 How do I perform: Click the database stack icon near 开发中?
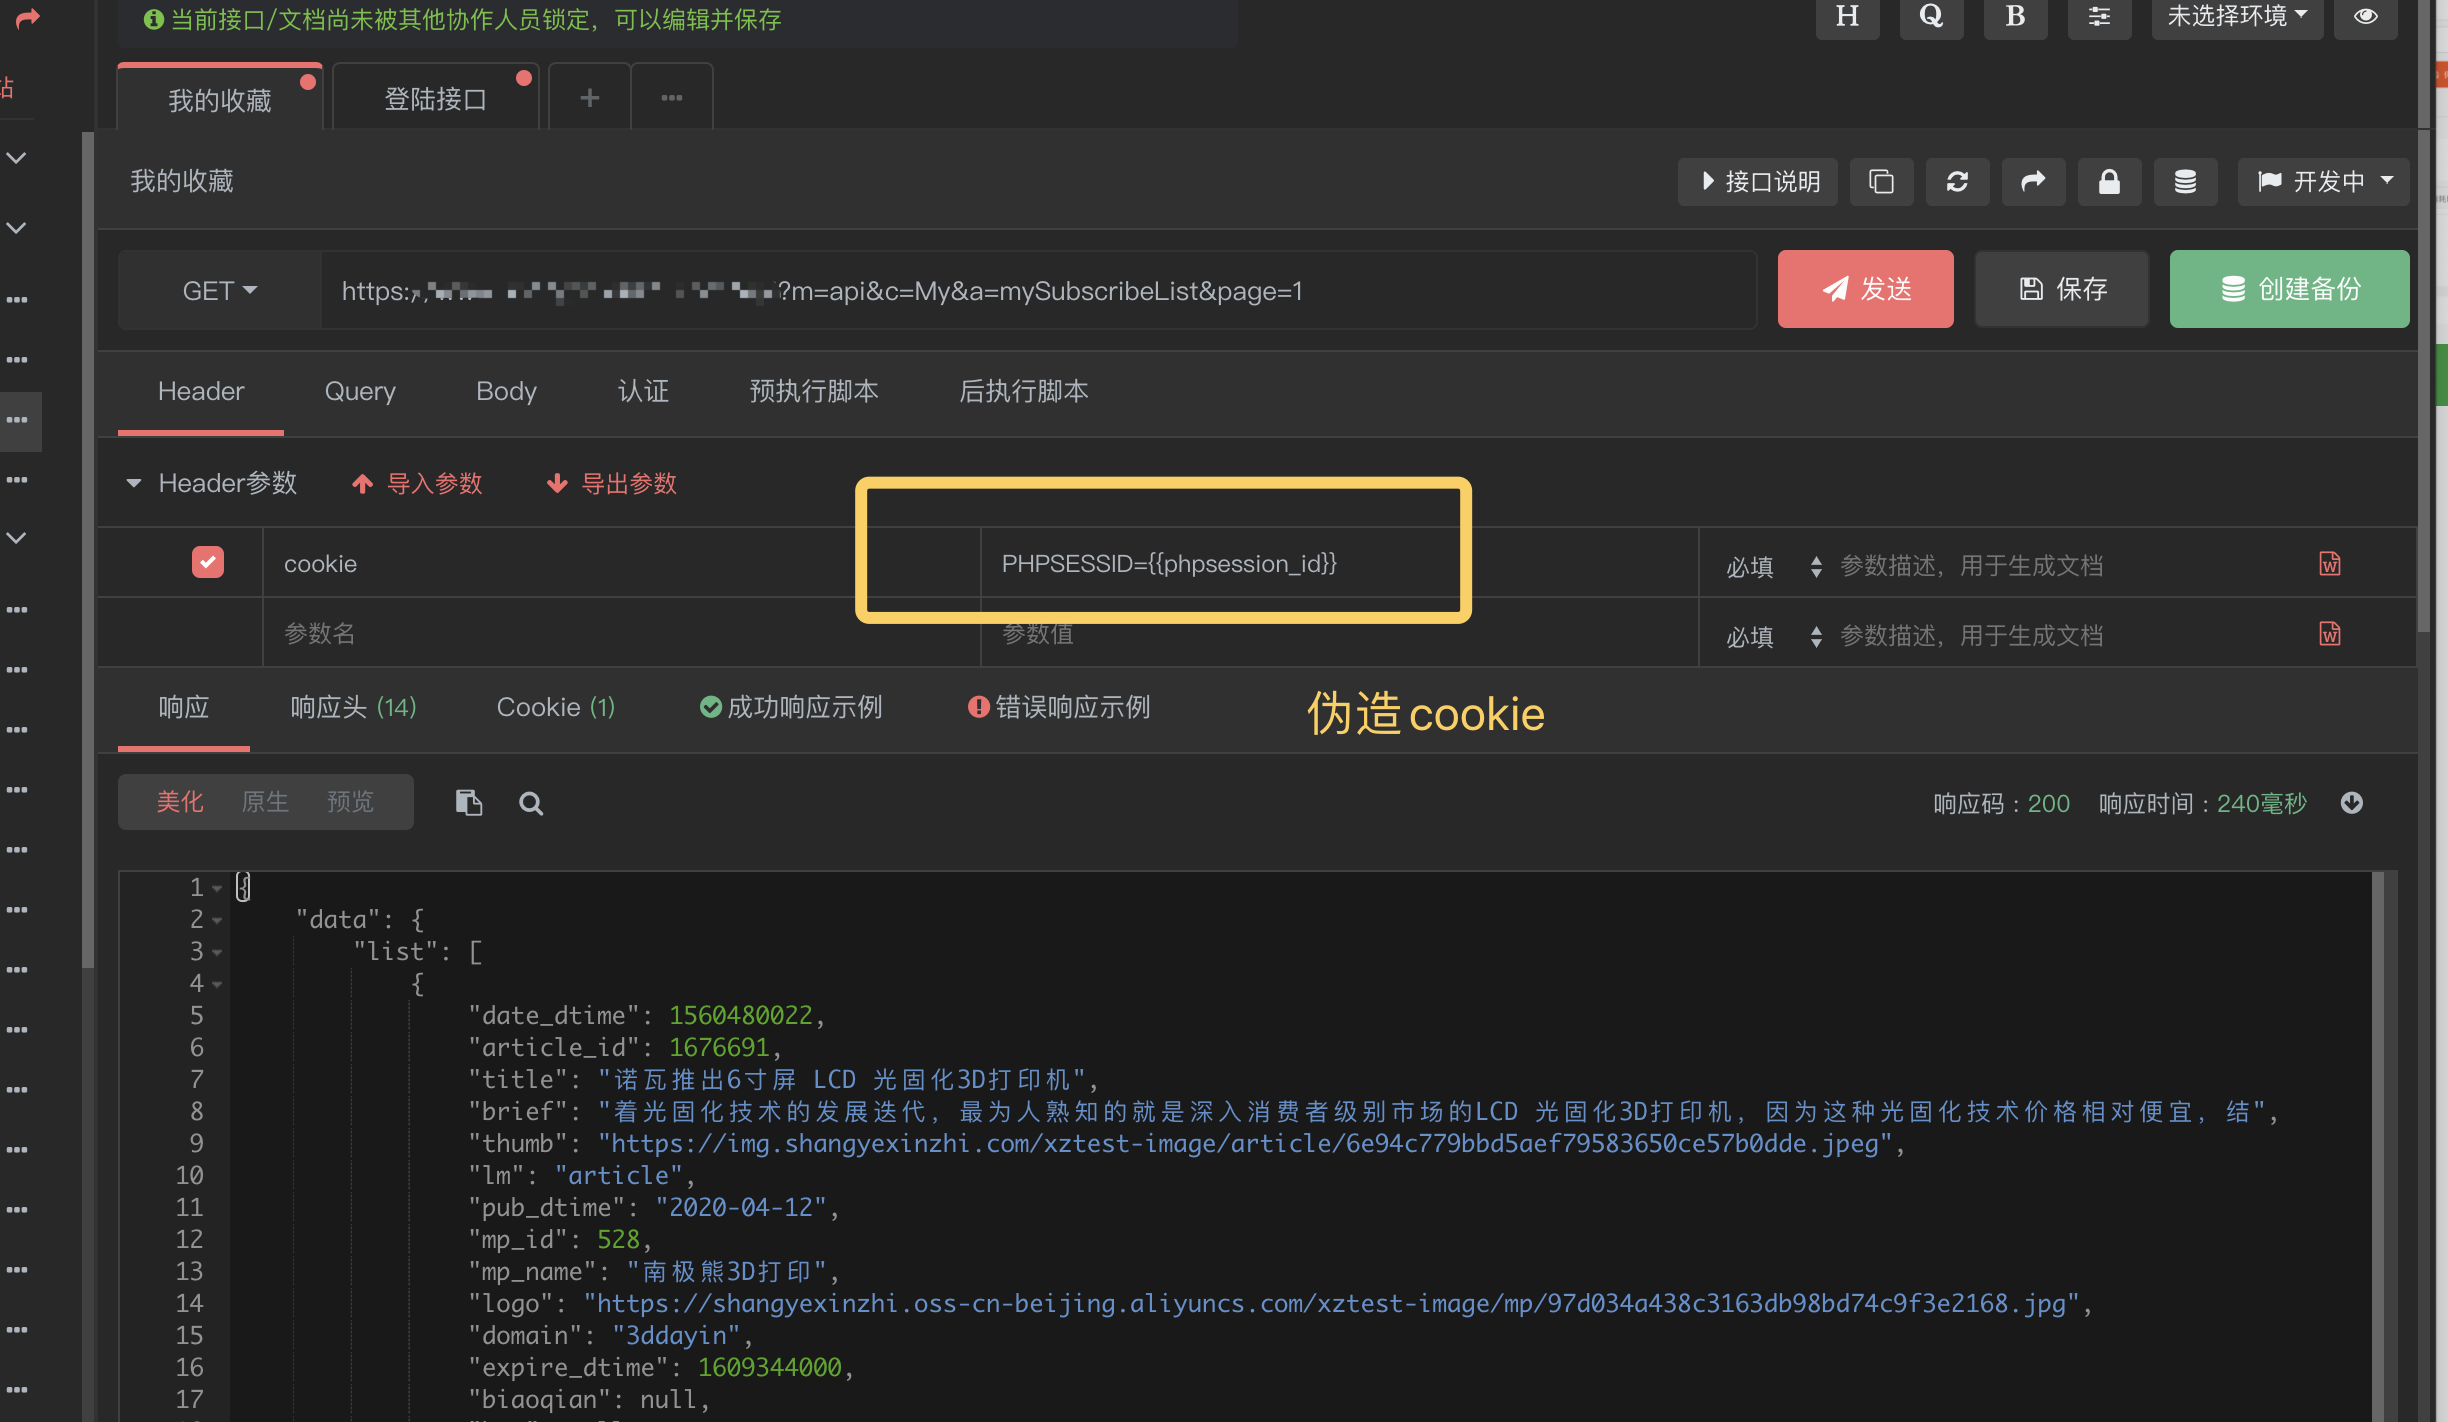[2186, 182]
